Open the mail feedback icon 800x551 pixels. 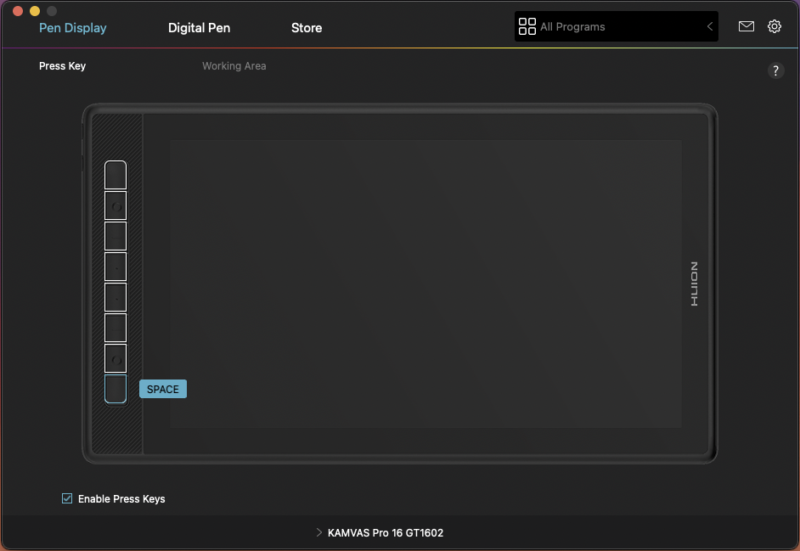pyautogui.click(x=746, y=26)
